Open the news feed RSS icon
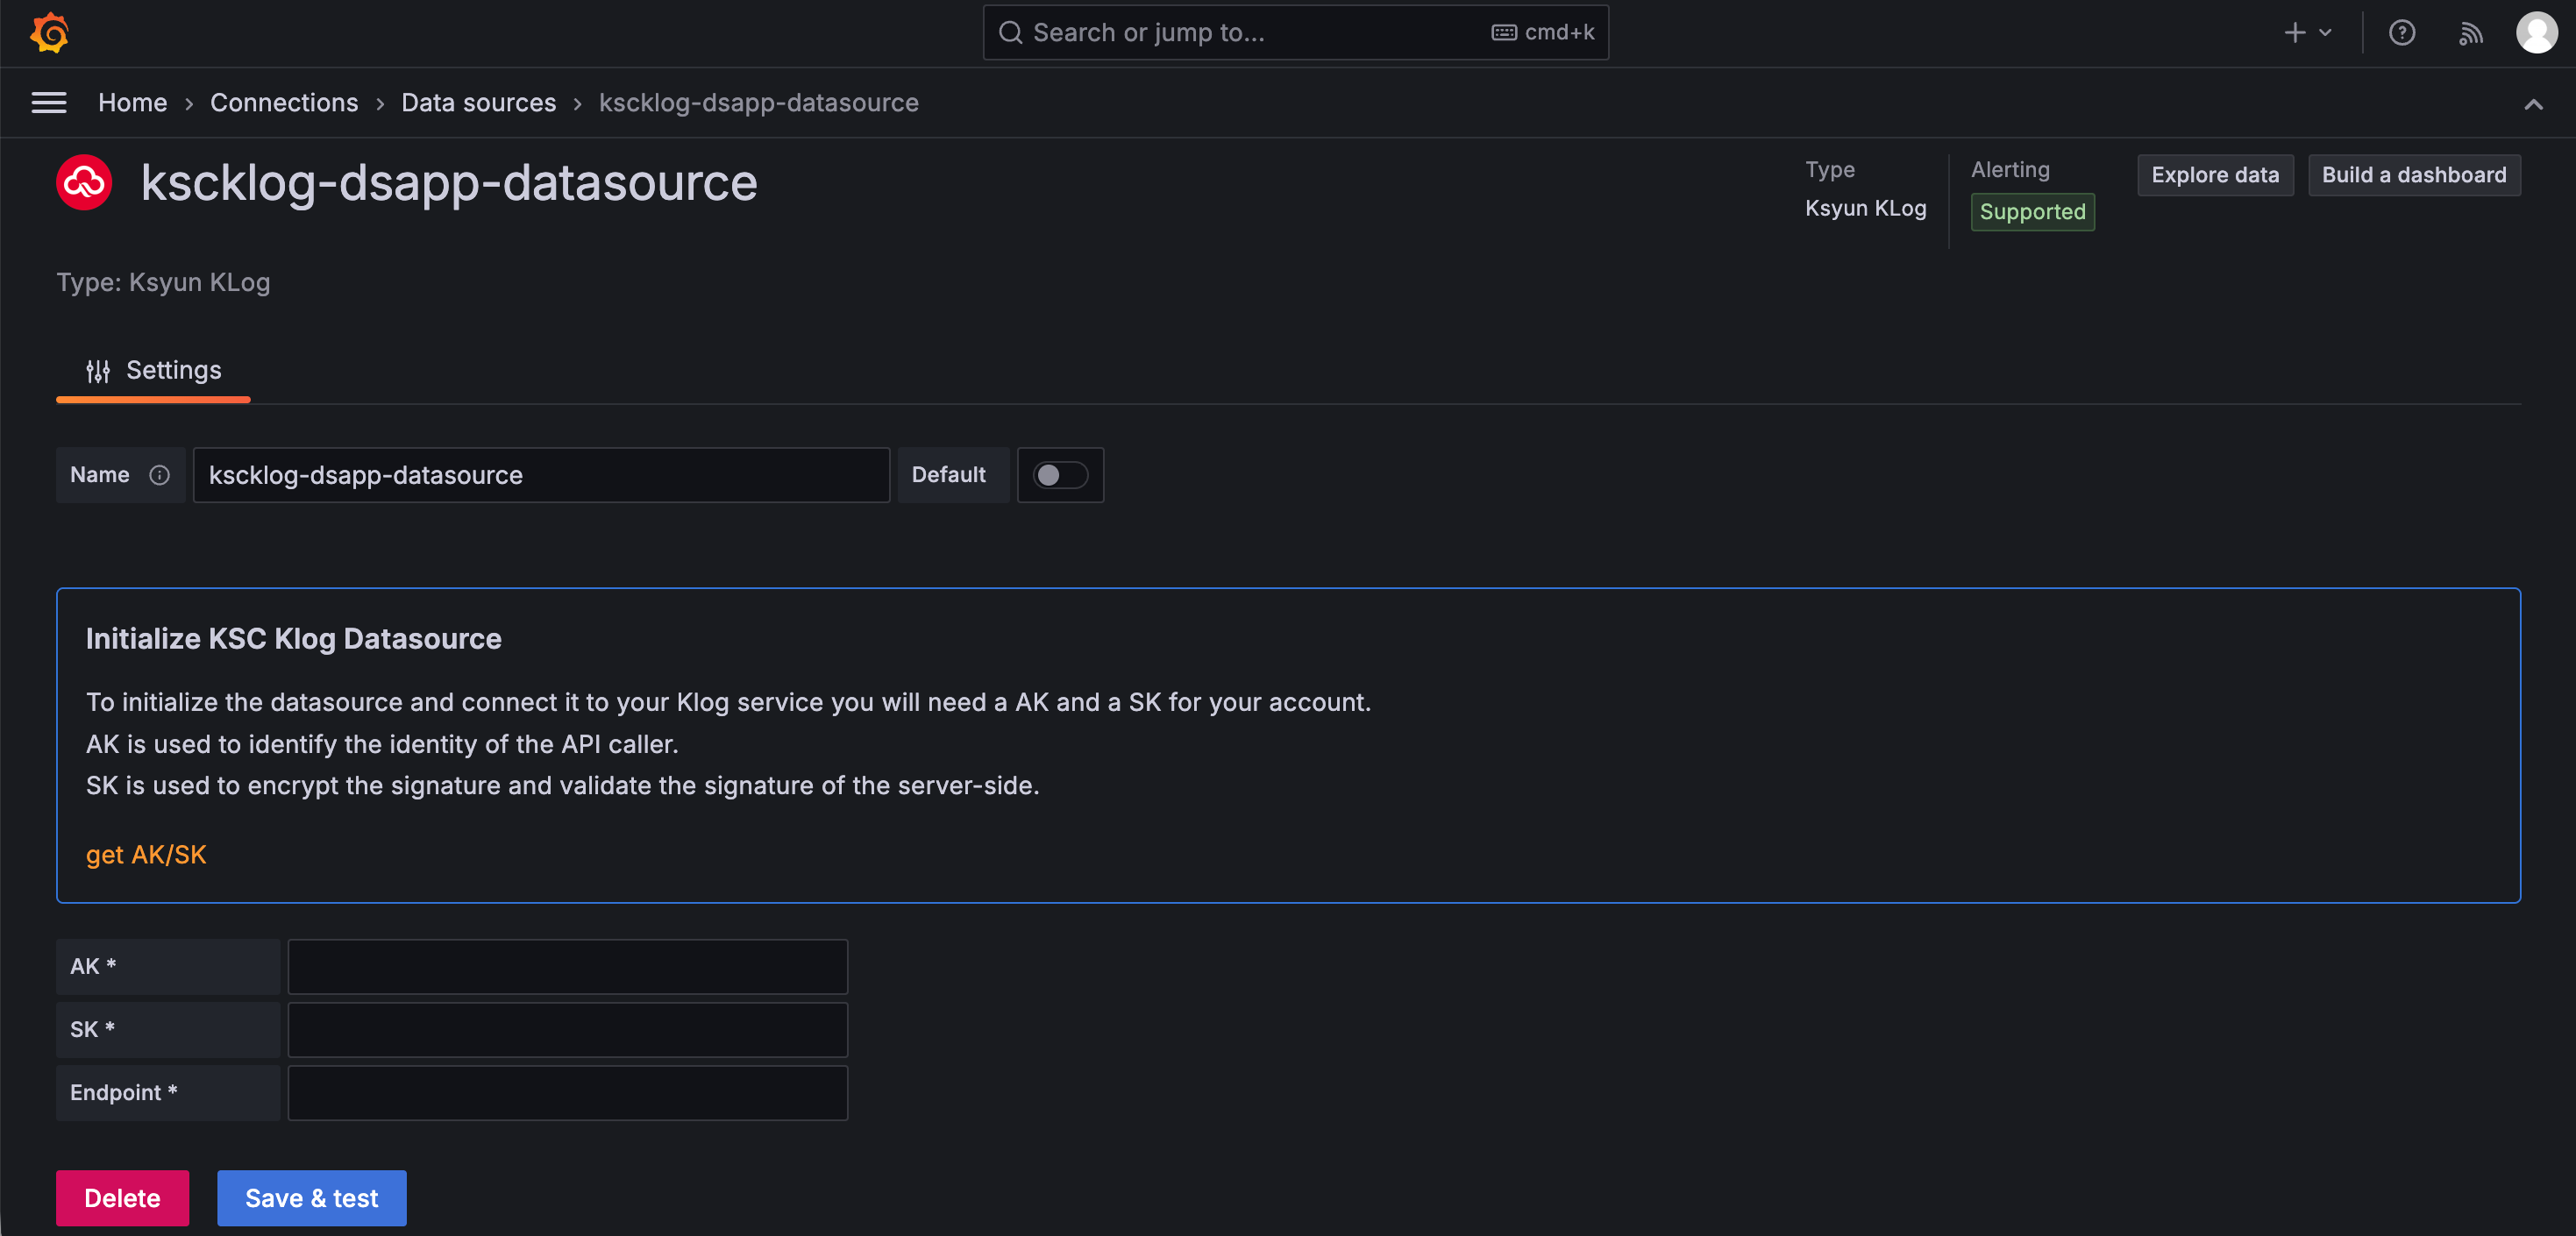Image resolution: width=2576 pixels, height=1236 pixels. [2470, 33]
